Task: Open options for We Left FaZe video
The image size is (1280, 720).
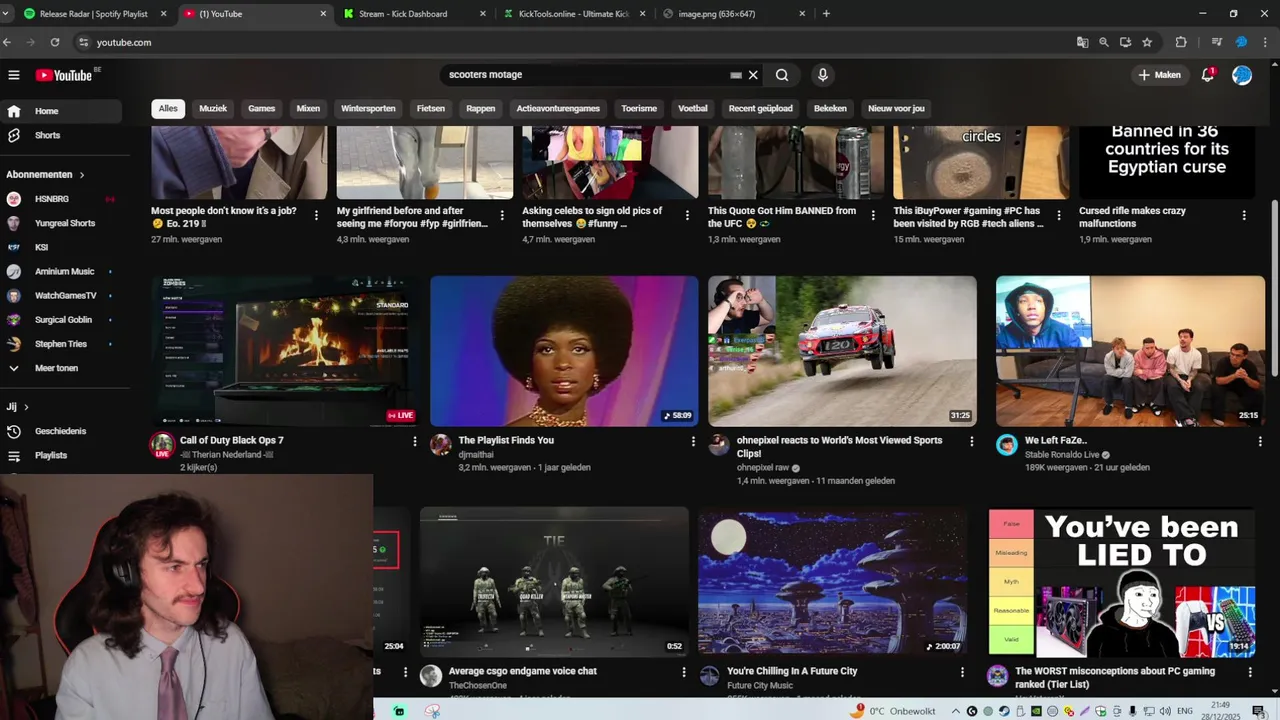Action: coord(1260,441)
